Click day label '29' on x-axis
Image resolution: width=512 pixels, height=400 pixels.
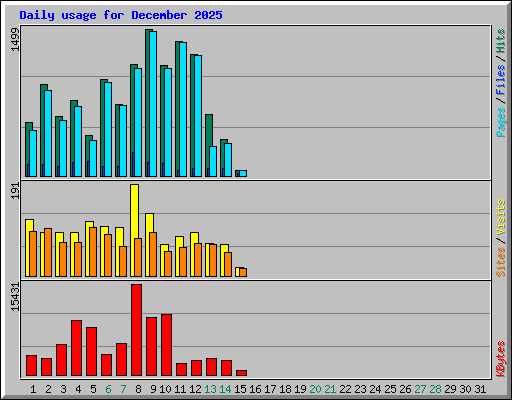pos(450,389)
